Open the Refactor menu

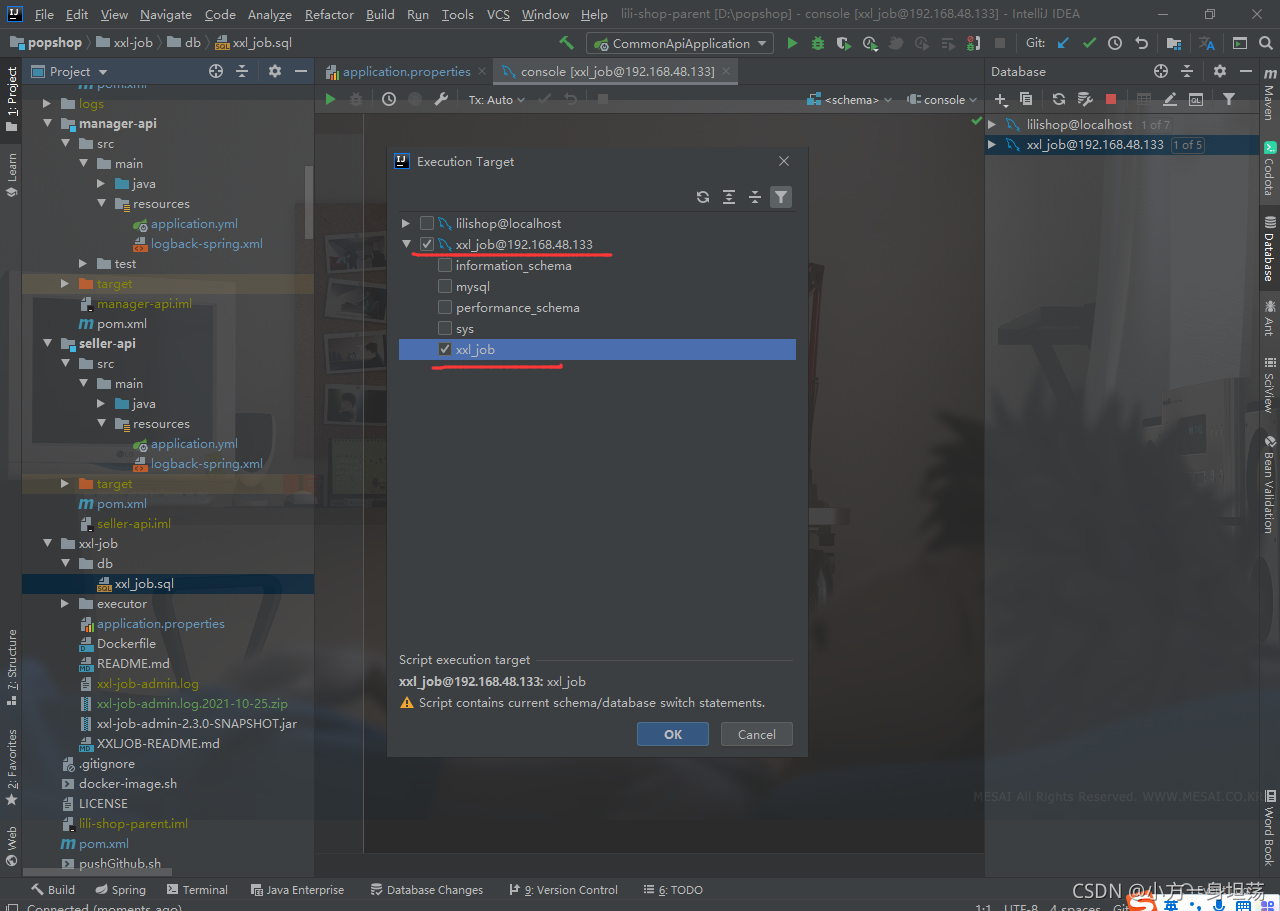(329, 14)
